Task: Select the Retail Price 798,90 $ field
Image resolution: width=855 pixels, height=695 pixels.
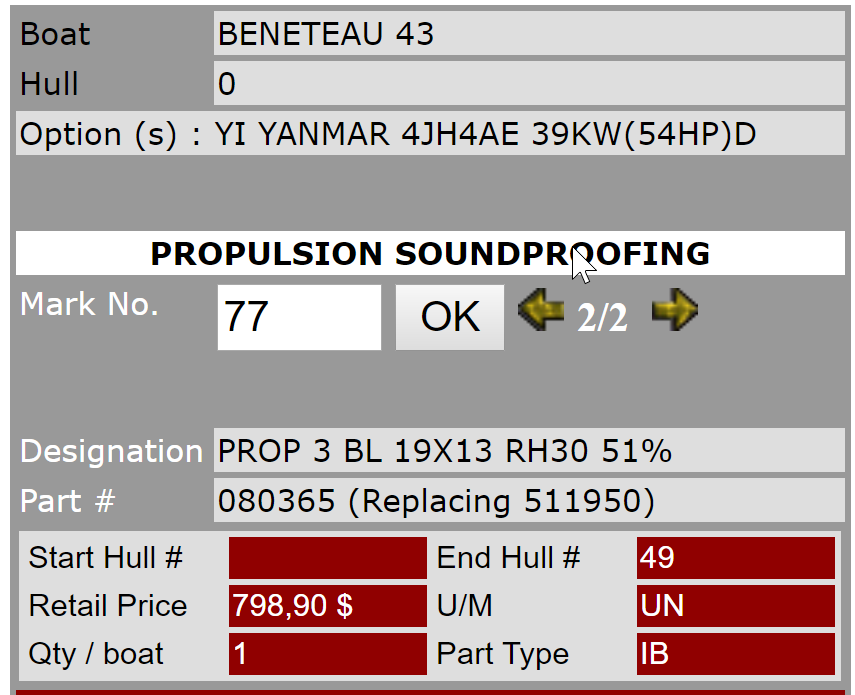Action: (x=327, y=606)
